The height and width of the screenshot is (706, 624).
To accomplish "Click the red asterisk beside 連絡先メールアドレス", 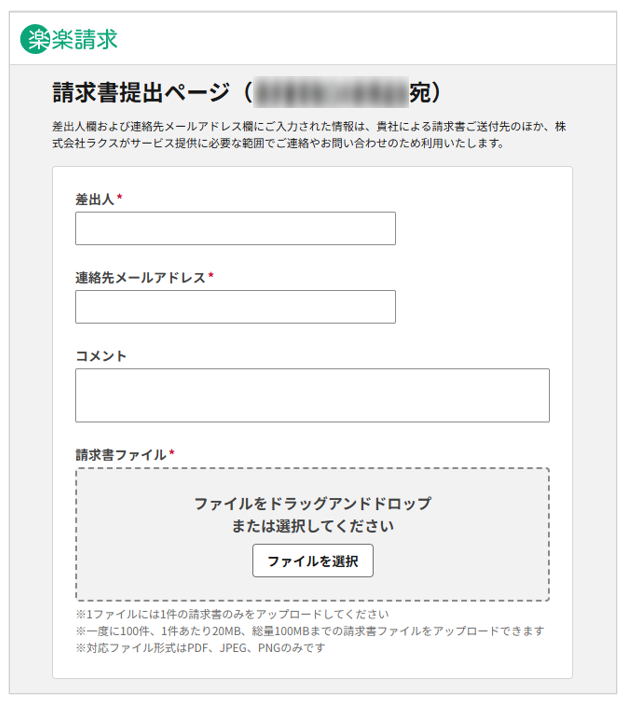I will [x=211, y=275].
